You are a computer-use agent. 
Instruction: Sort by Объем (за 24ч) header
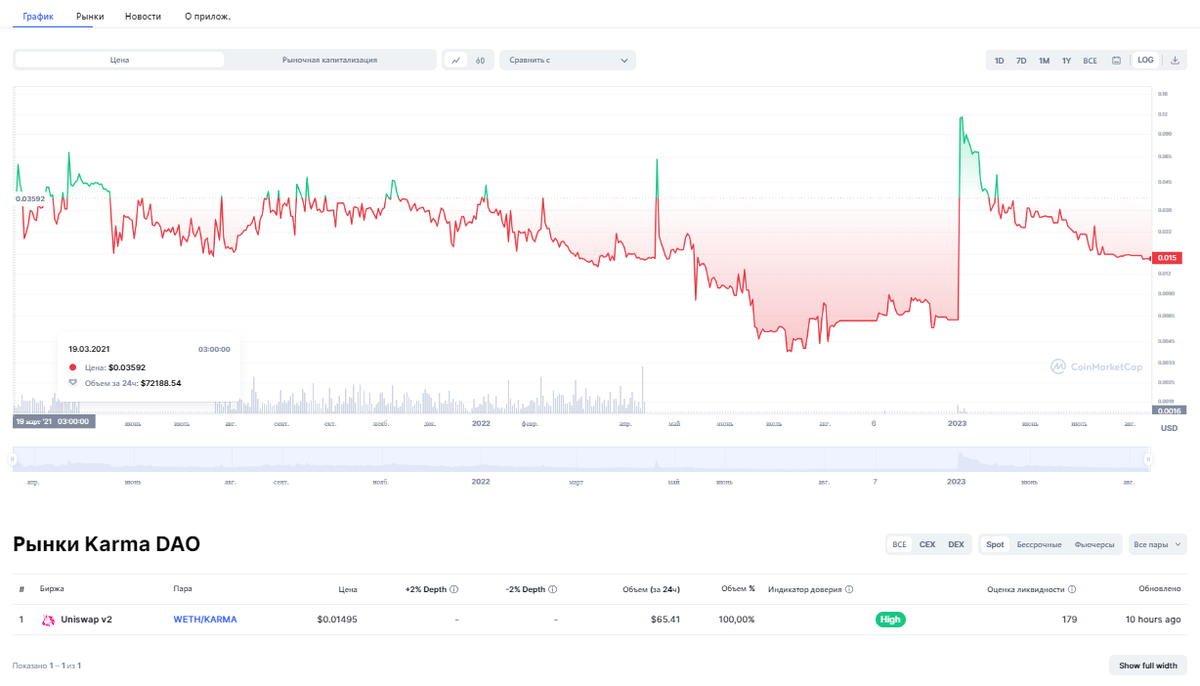[x=651, y=590]
